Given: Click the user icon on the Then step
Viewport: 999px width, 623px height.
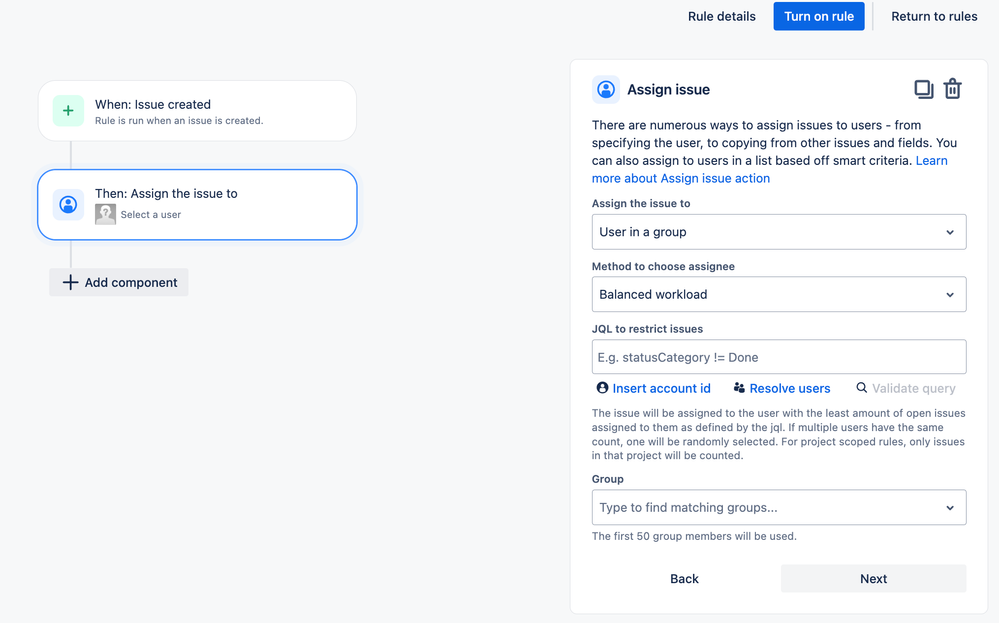Looking at the screenshot, I should tap(68, 204).
